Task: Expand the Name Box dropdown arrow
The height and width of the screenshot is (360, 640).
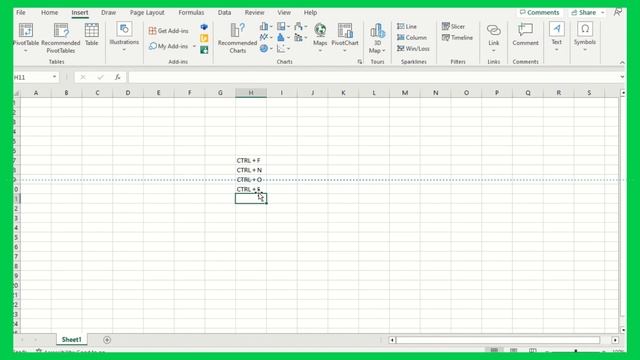Action: coord(54,77)
